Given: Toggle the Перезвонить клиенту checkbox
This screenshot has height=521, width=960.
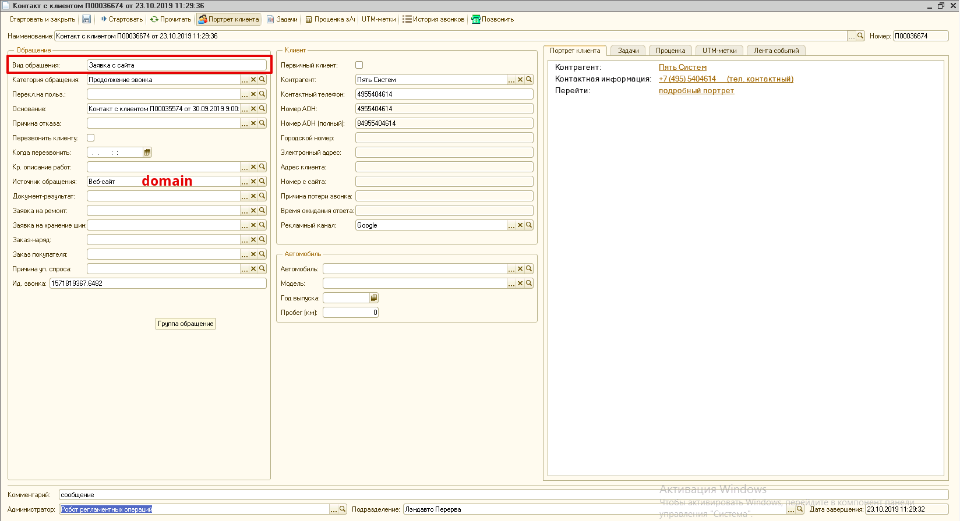Looking at the screenshot, I should [x=91, y=137].
